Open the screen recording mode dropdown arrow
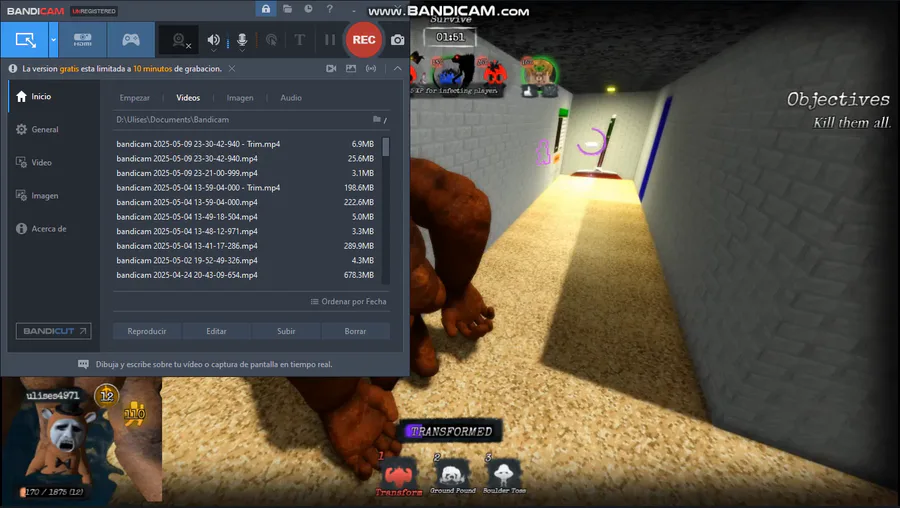This screenshot has width=900, height=508. point(53,40)
